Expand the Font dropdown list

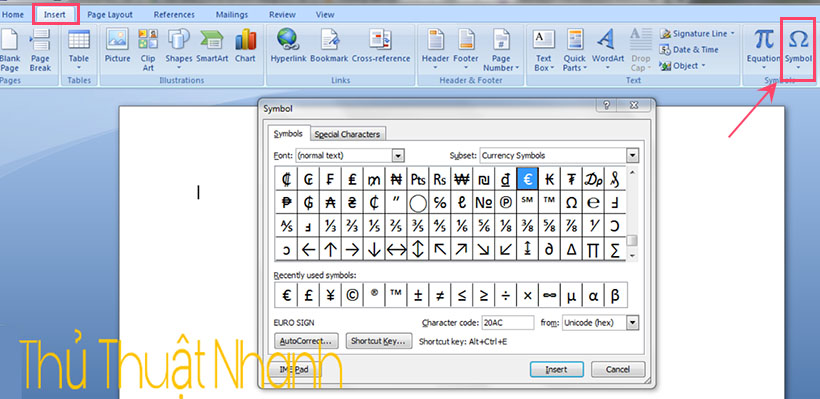point(398,155)
